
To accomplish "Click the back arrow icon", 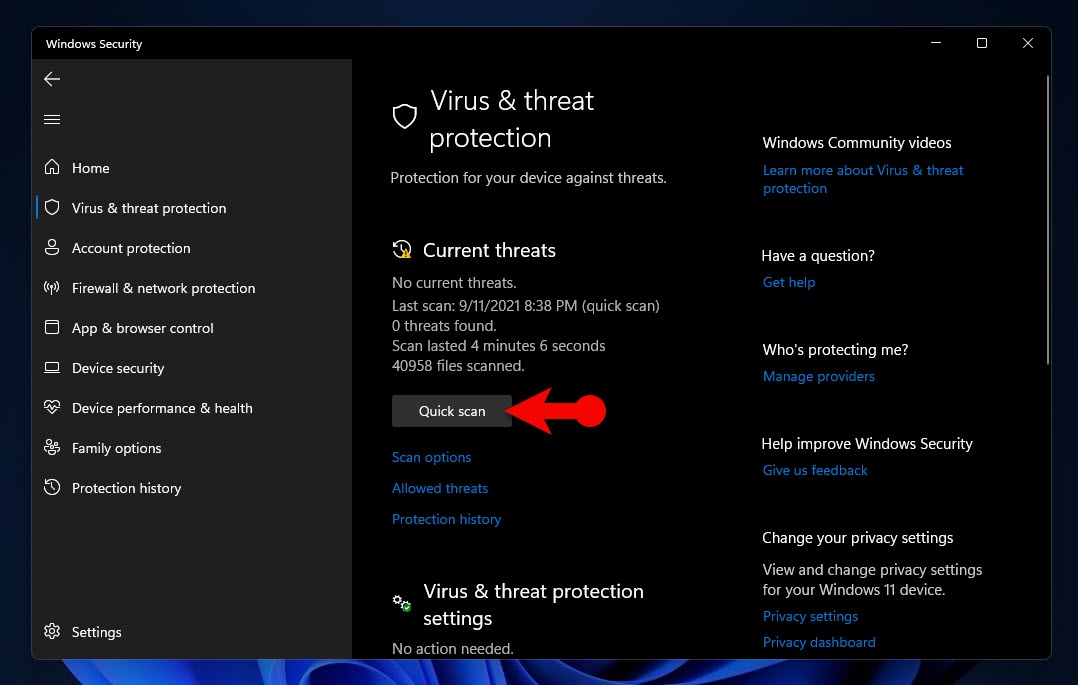I will [52, 79].
